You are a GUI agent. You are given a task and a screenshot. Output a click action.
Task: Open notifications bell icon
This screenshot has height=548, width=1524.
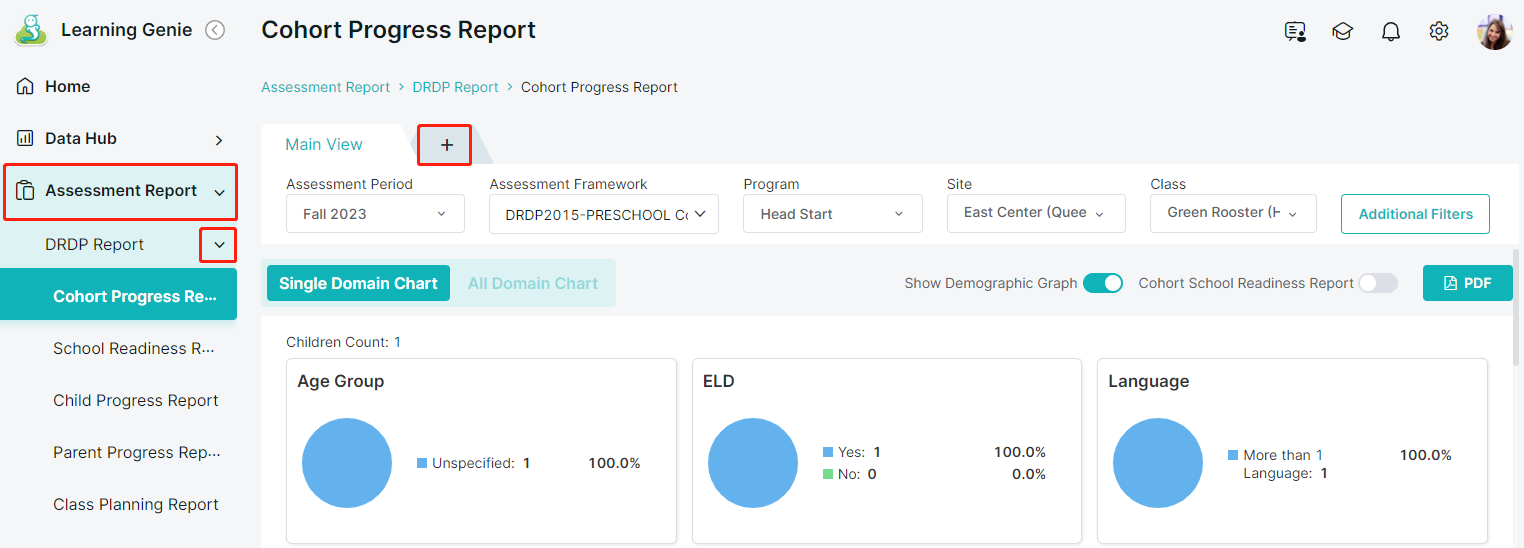(x=1390, y=32)
